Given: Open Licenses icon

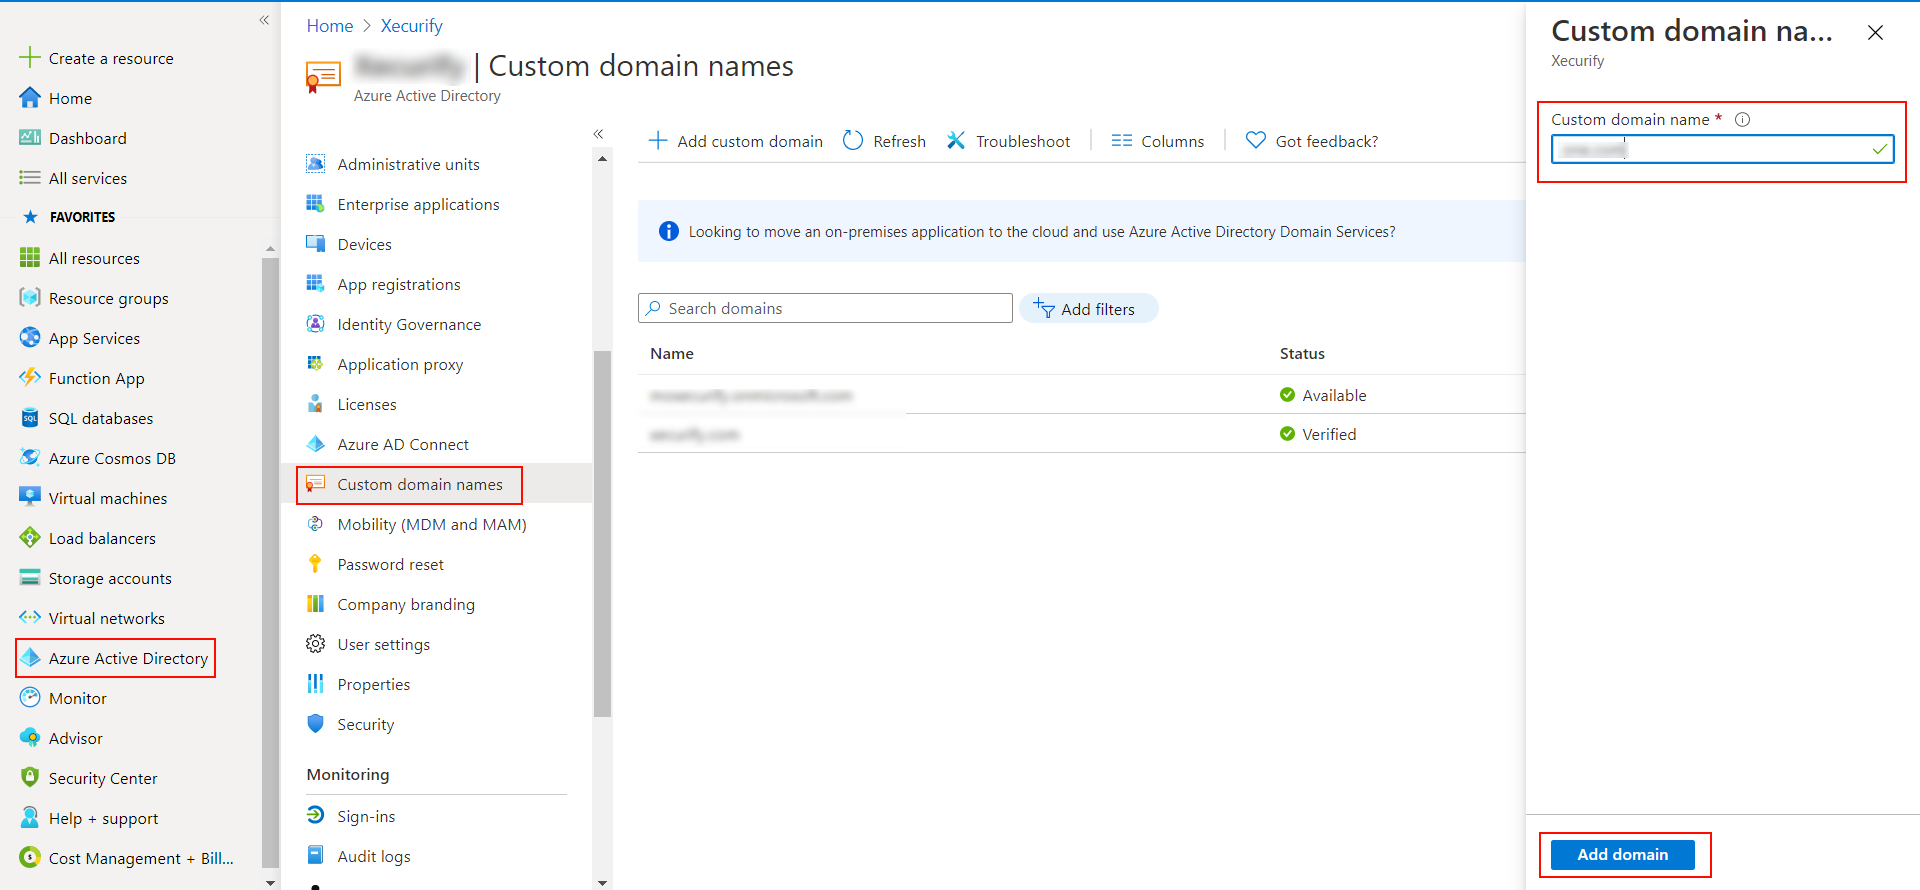Looking at the screenshot, I should (x=315, y=404).
